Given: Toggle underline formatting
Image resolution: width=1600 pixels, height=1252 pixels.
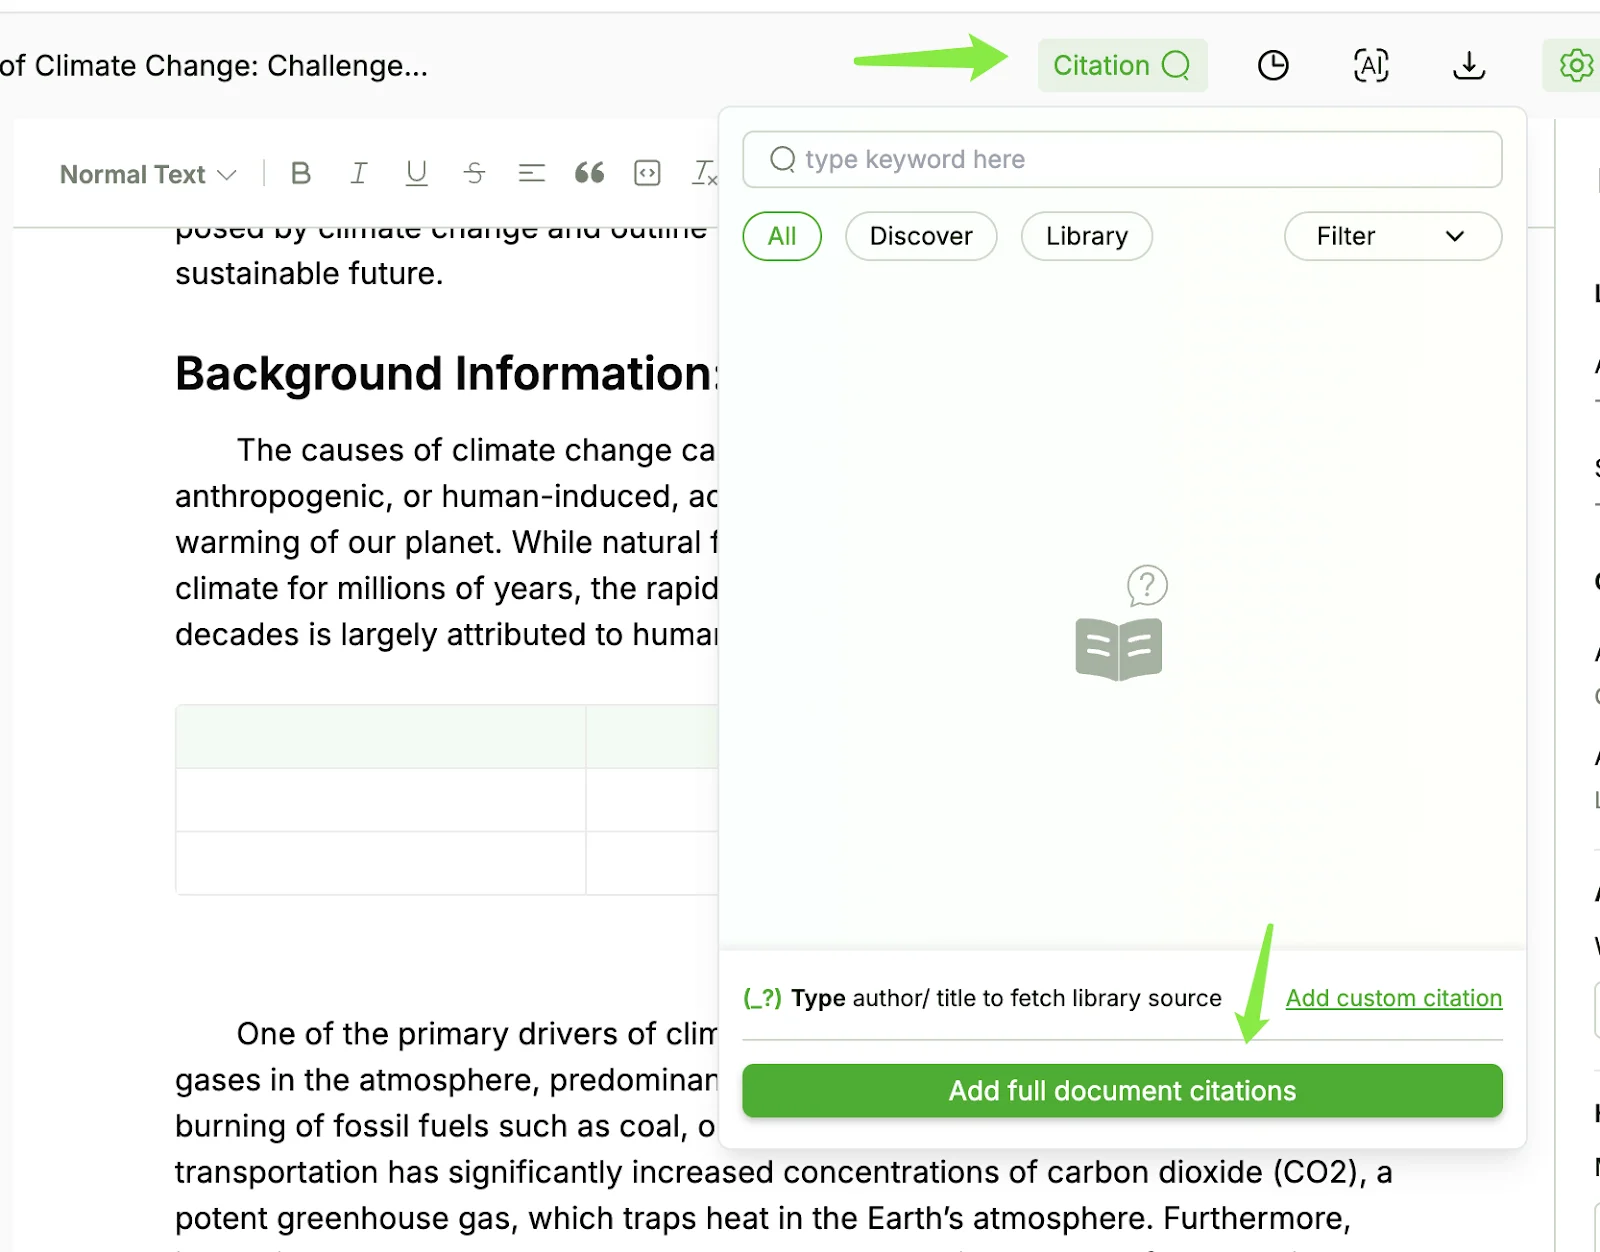Looking at the screenshot, I should click(417, 174).
